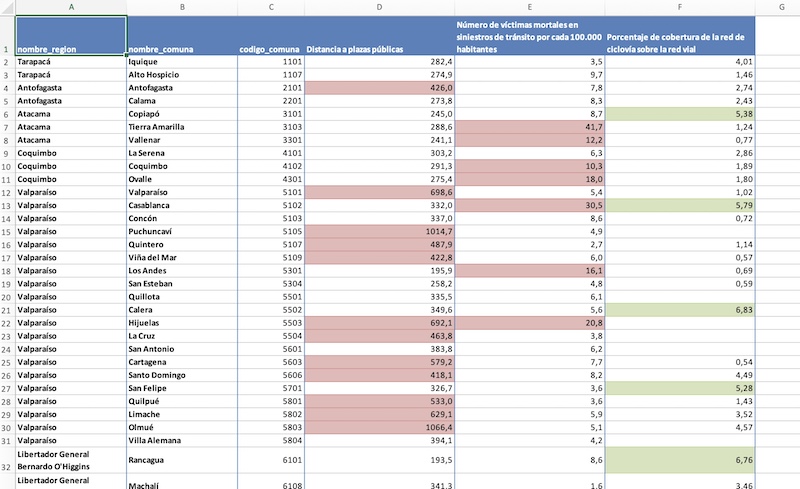This screenshot has height=489, width=800.
Task: Select column D header
Action: point(379,7)
